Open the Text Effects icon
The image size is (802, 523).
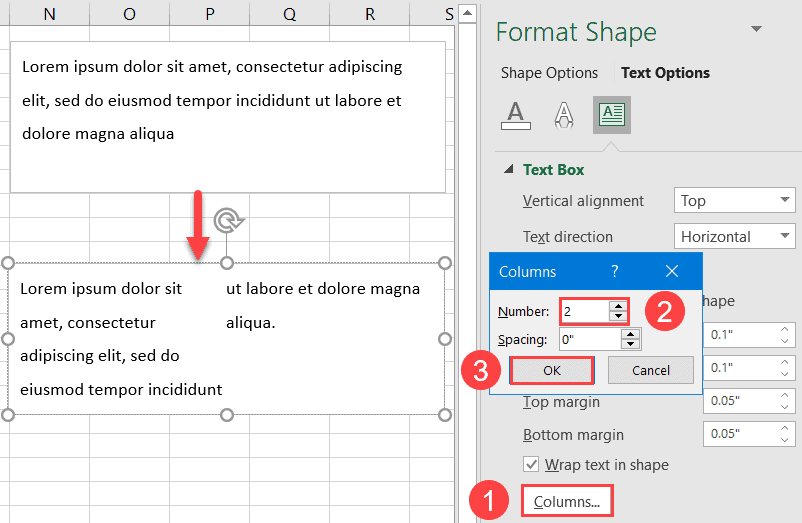[564, 116]
